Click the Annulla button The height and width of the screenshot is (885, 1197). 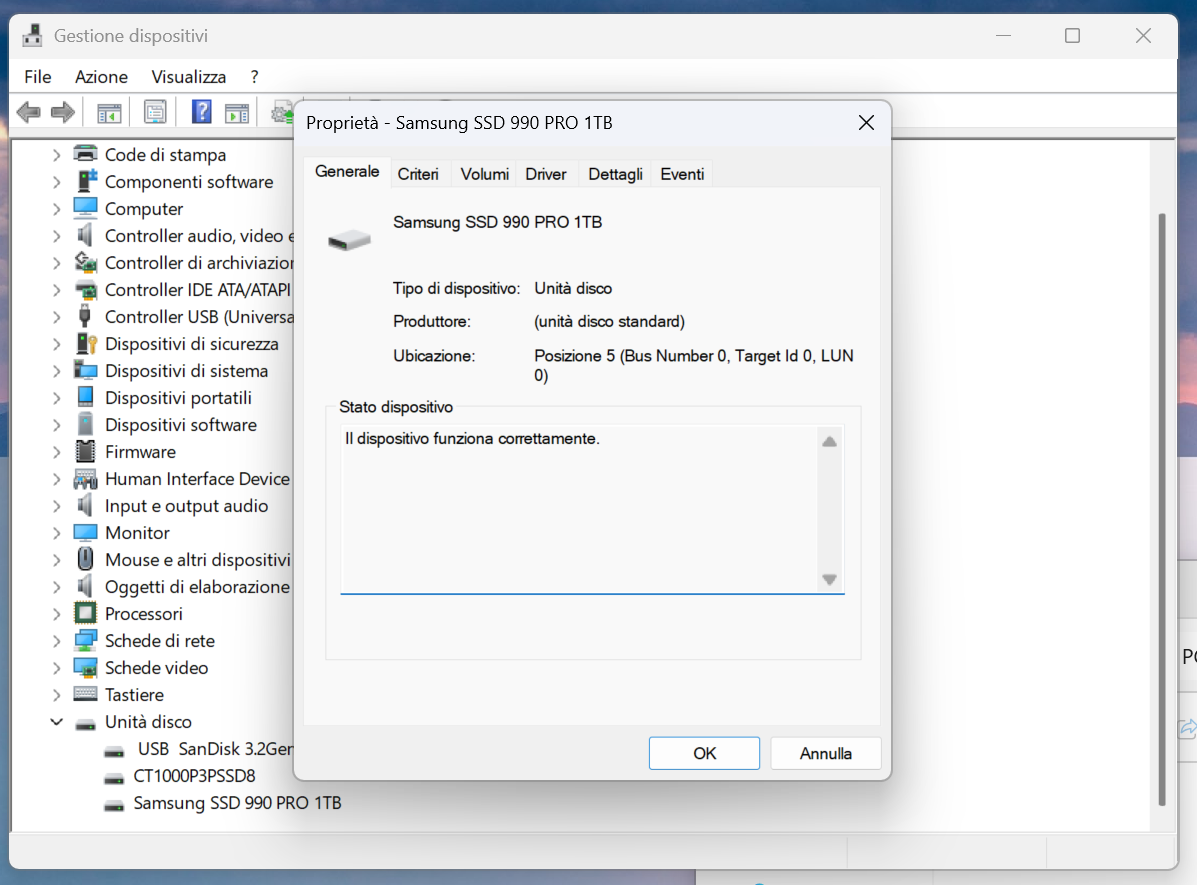click(825, 753)
